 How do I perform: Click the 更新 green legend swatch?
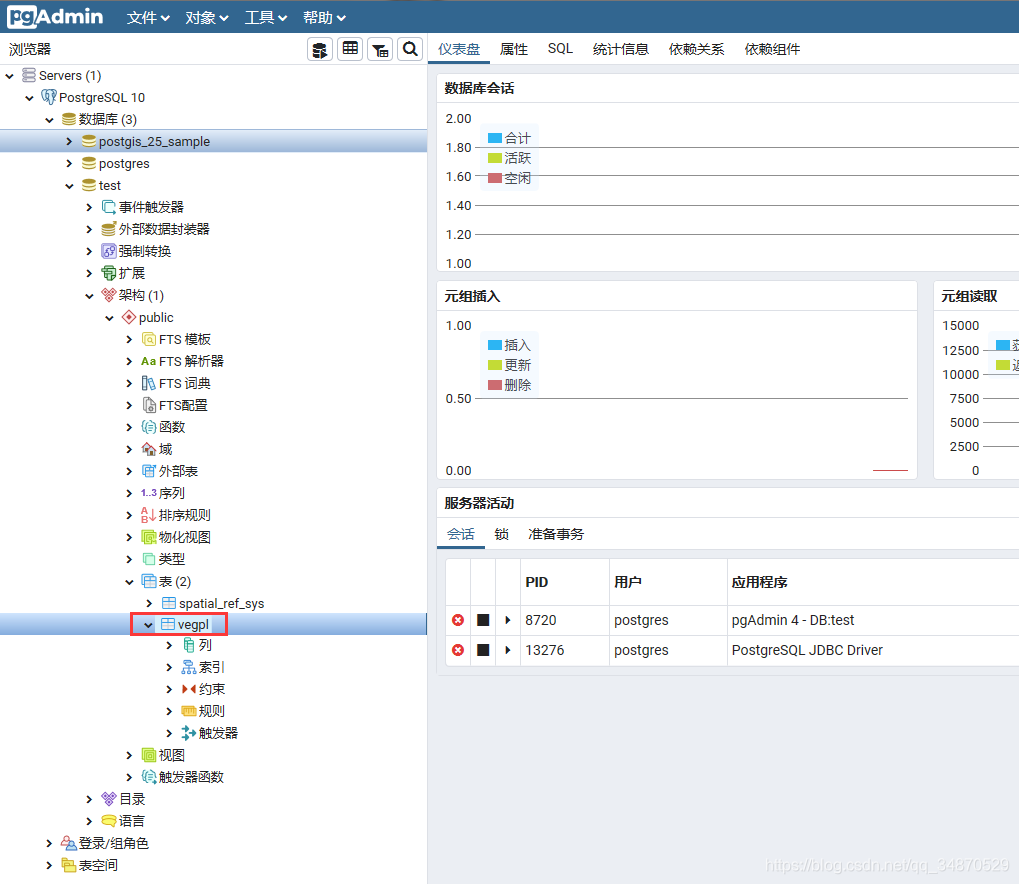pos(495,365)
